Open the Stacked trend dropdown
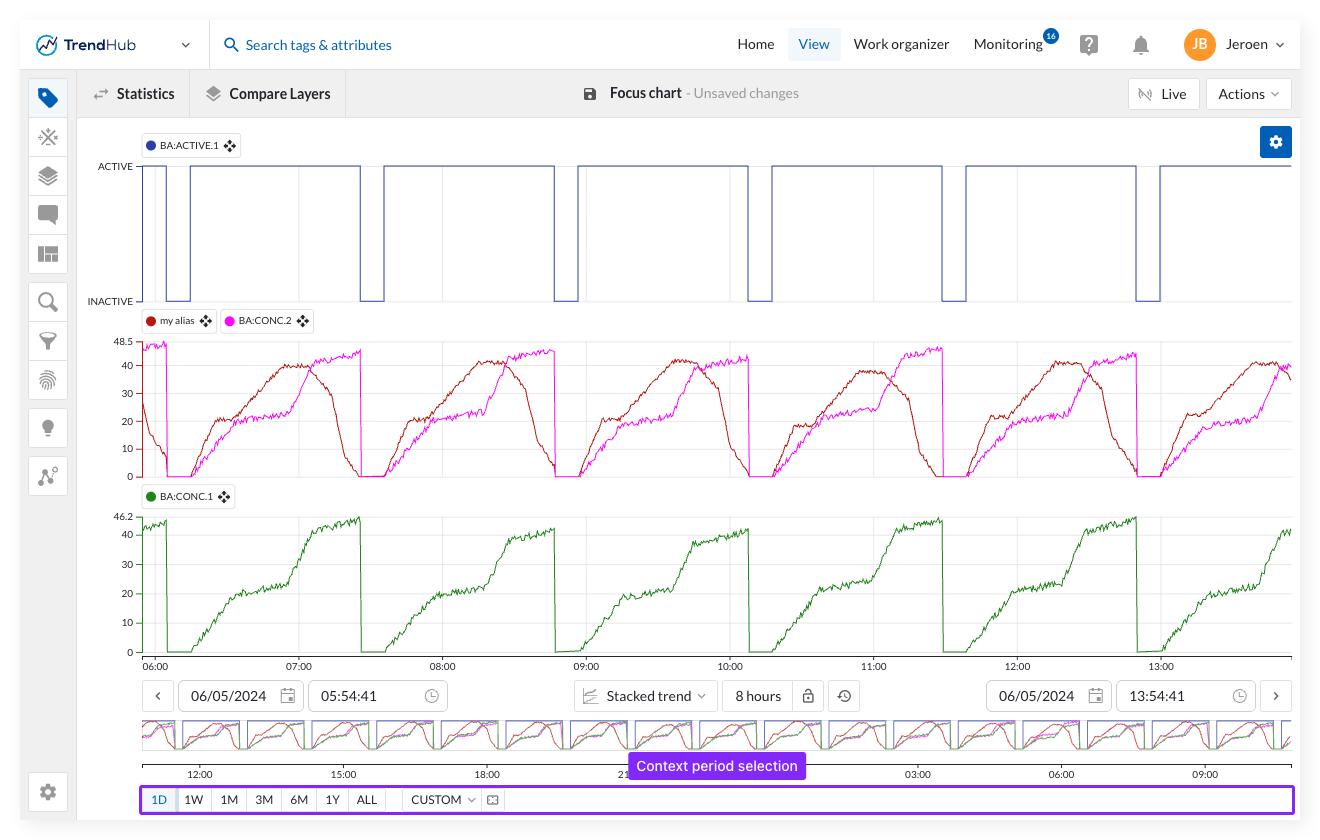This screenshot has width=1320, height=840. coord(647,696)
